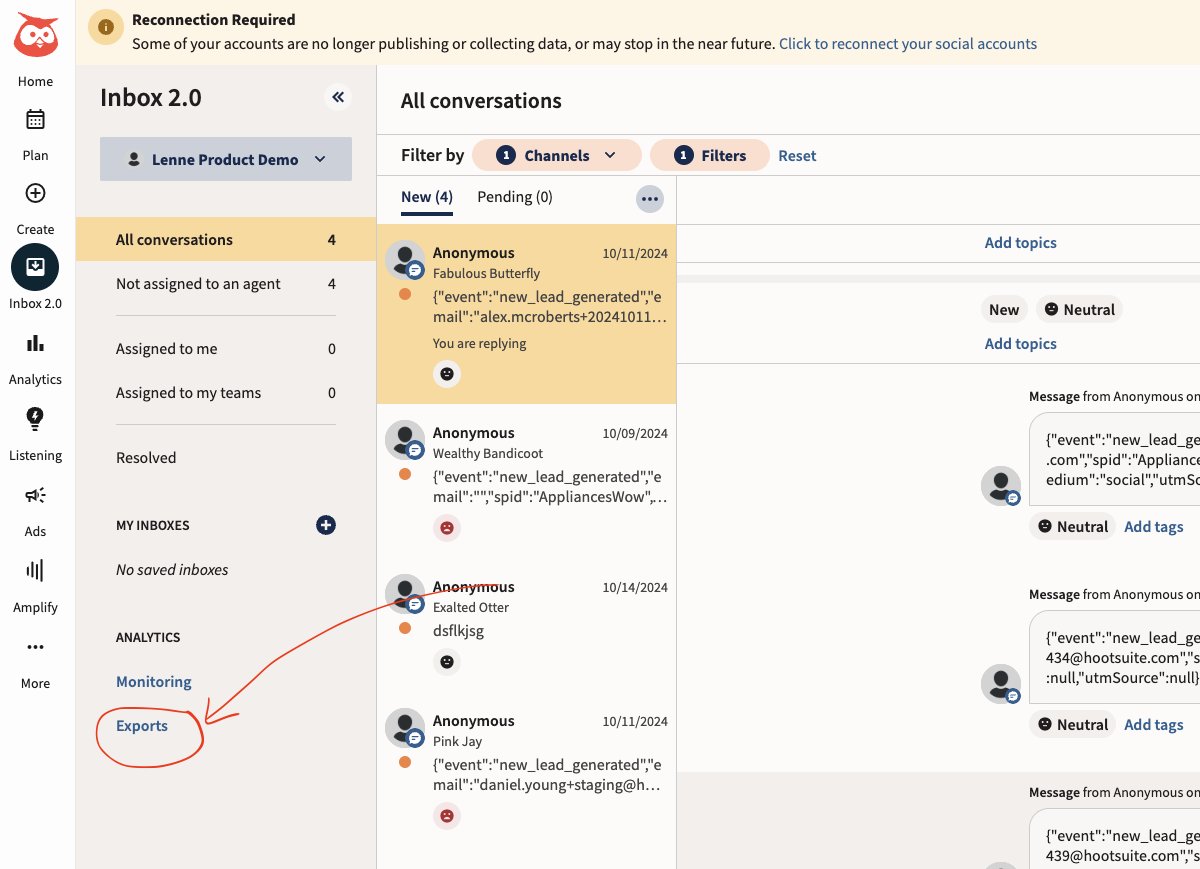Viewport: 1200px width, 869px height.
Task: Open the Analytics bar chart icon
Action: [35, 343]
